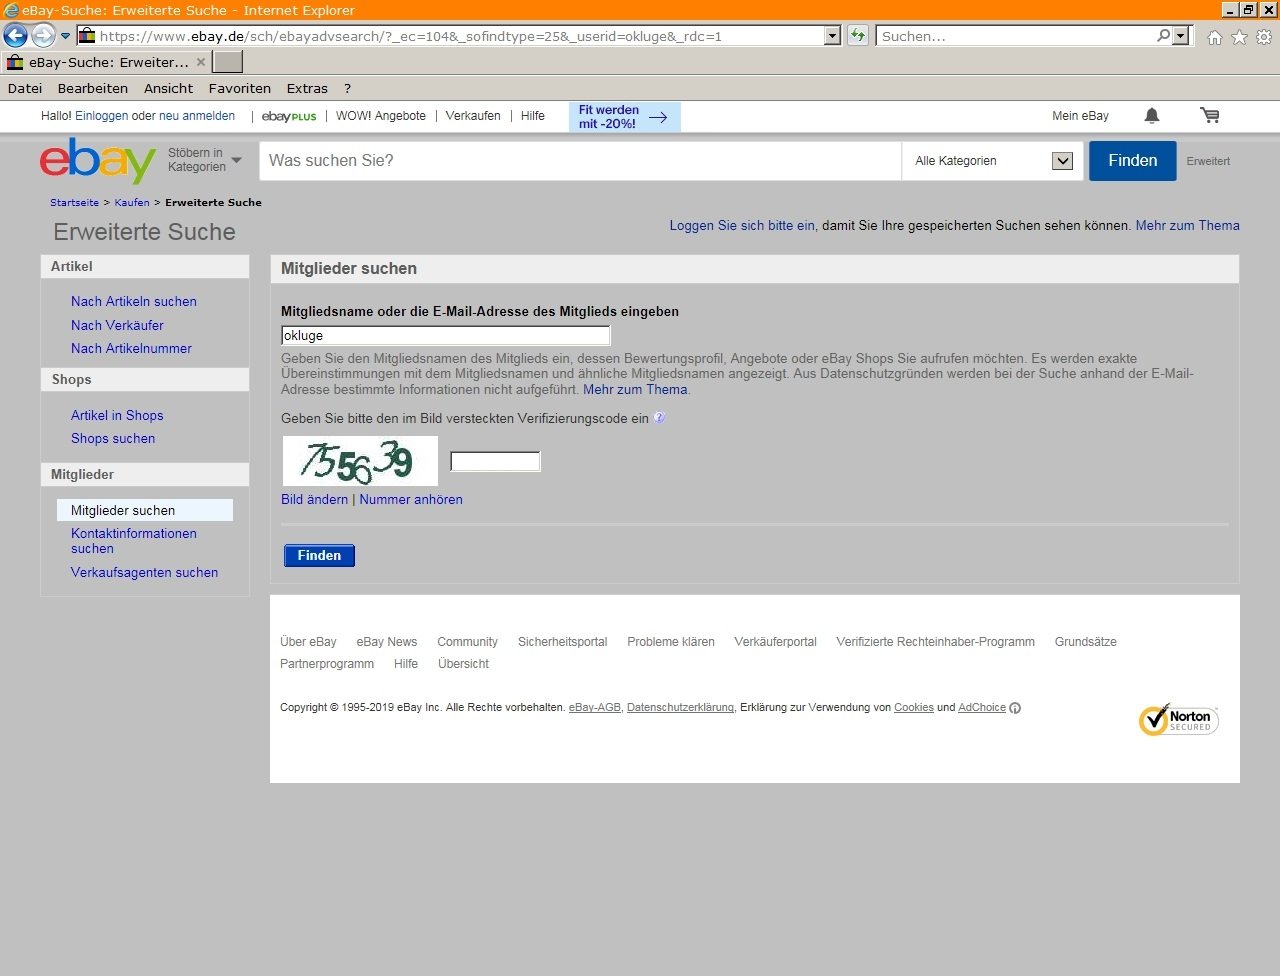This screenshot has width=1280, height=976.
Task: Open Kontaktinformationen suchen sidebar link
Action: click(x=134, y=541)
